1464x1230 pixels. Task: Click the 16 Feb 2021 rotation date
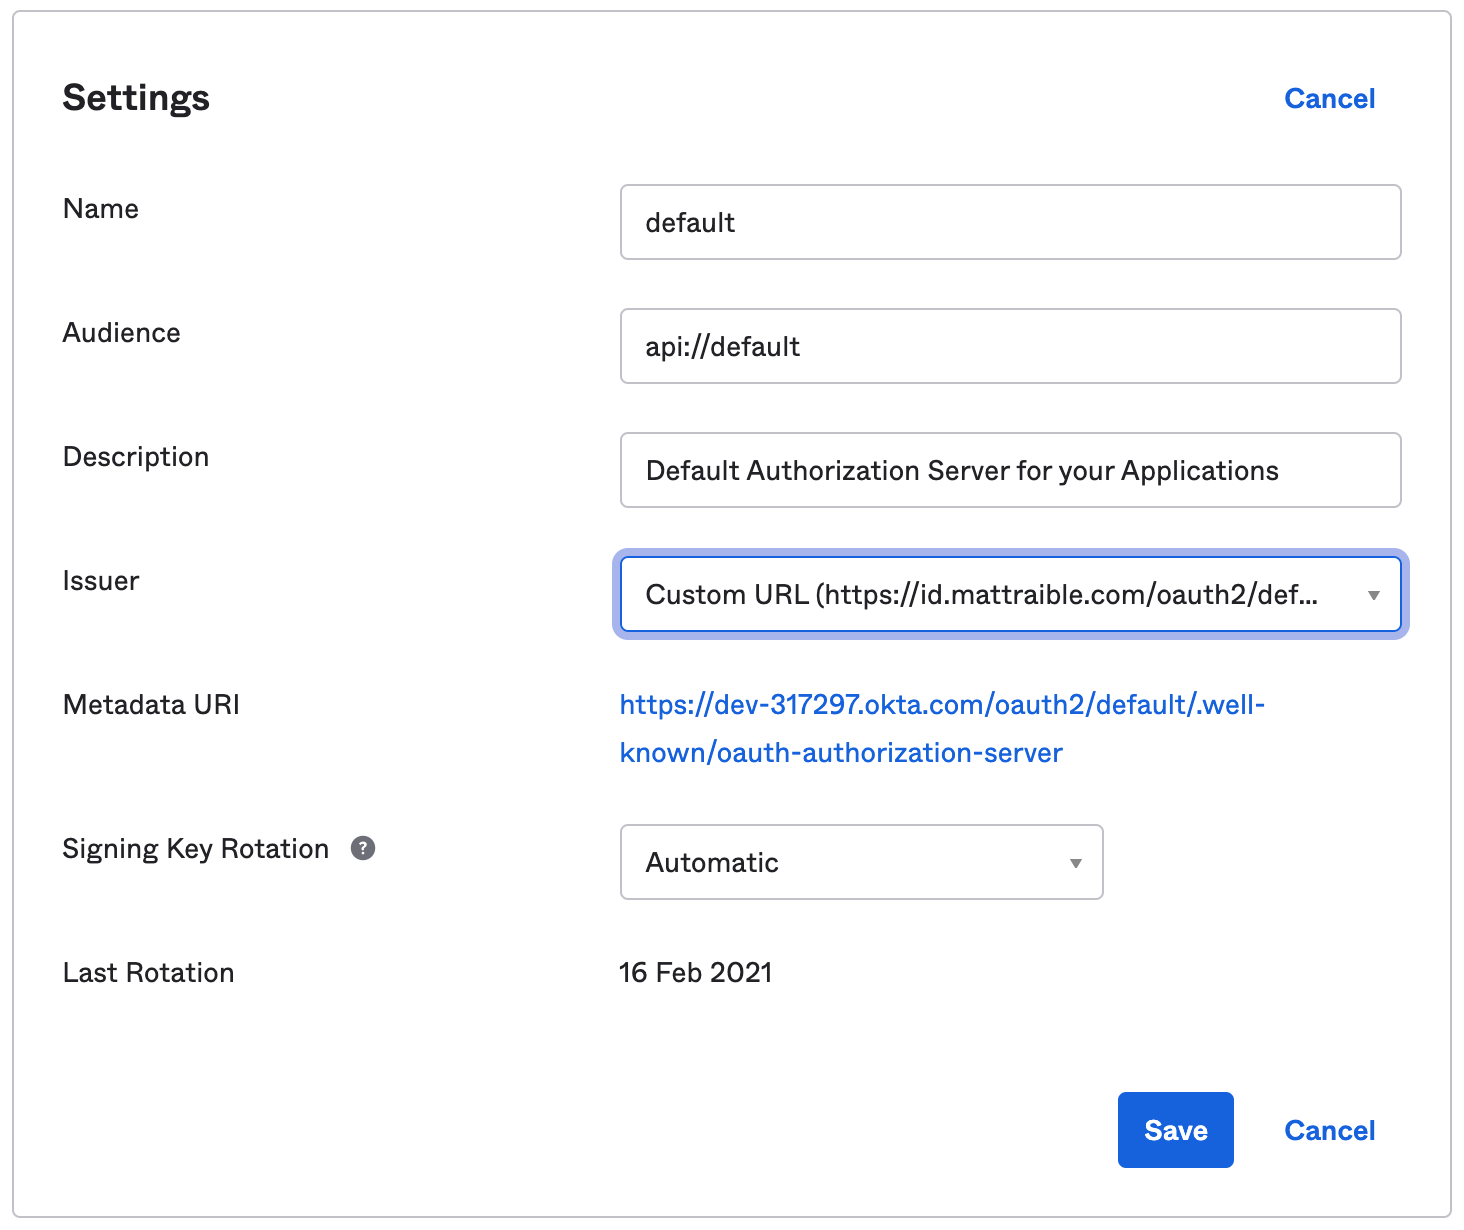point(696,972)
